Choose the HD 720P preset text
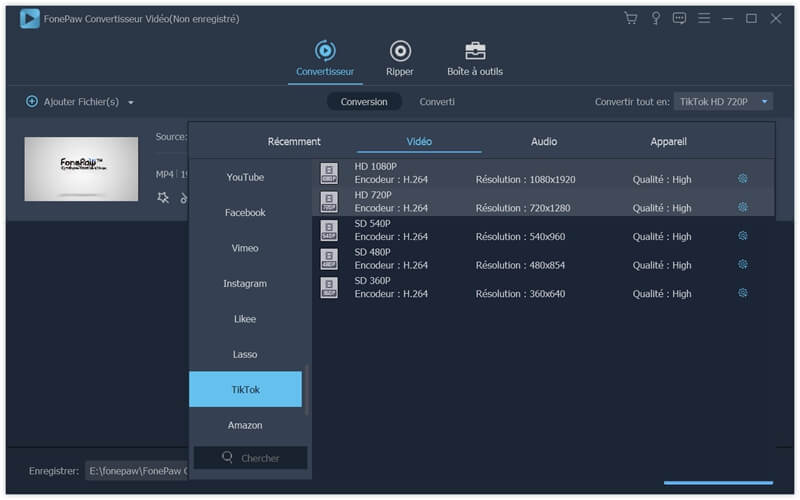Image resolution: width=800 pixels, height=500 pixels. point(373,195)
